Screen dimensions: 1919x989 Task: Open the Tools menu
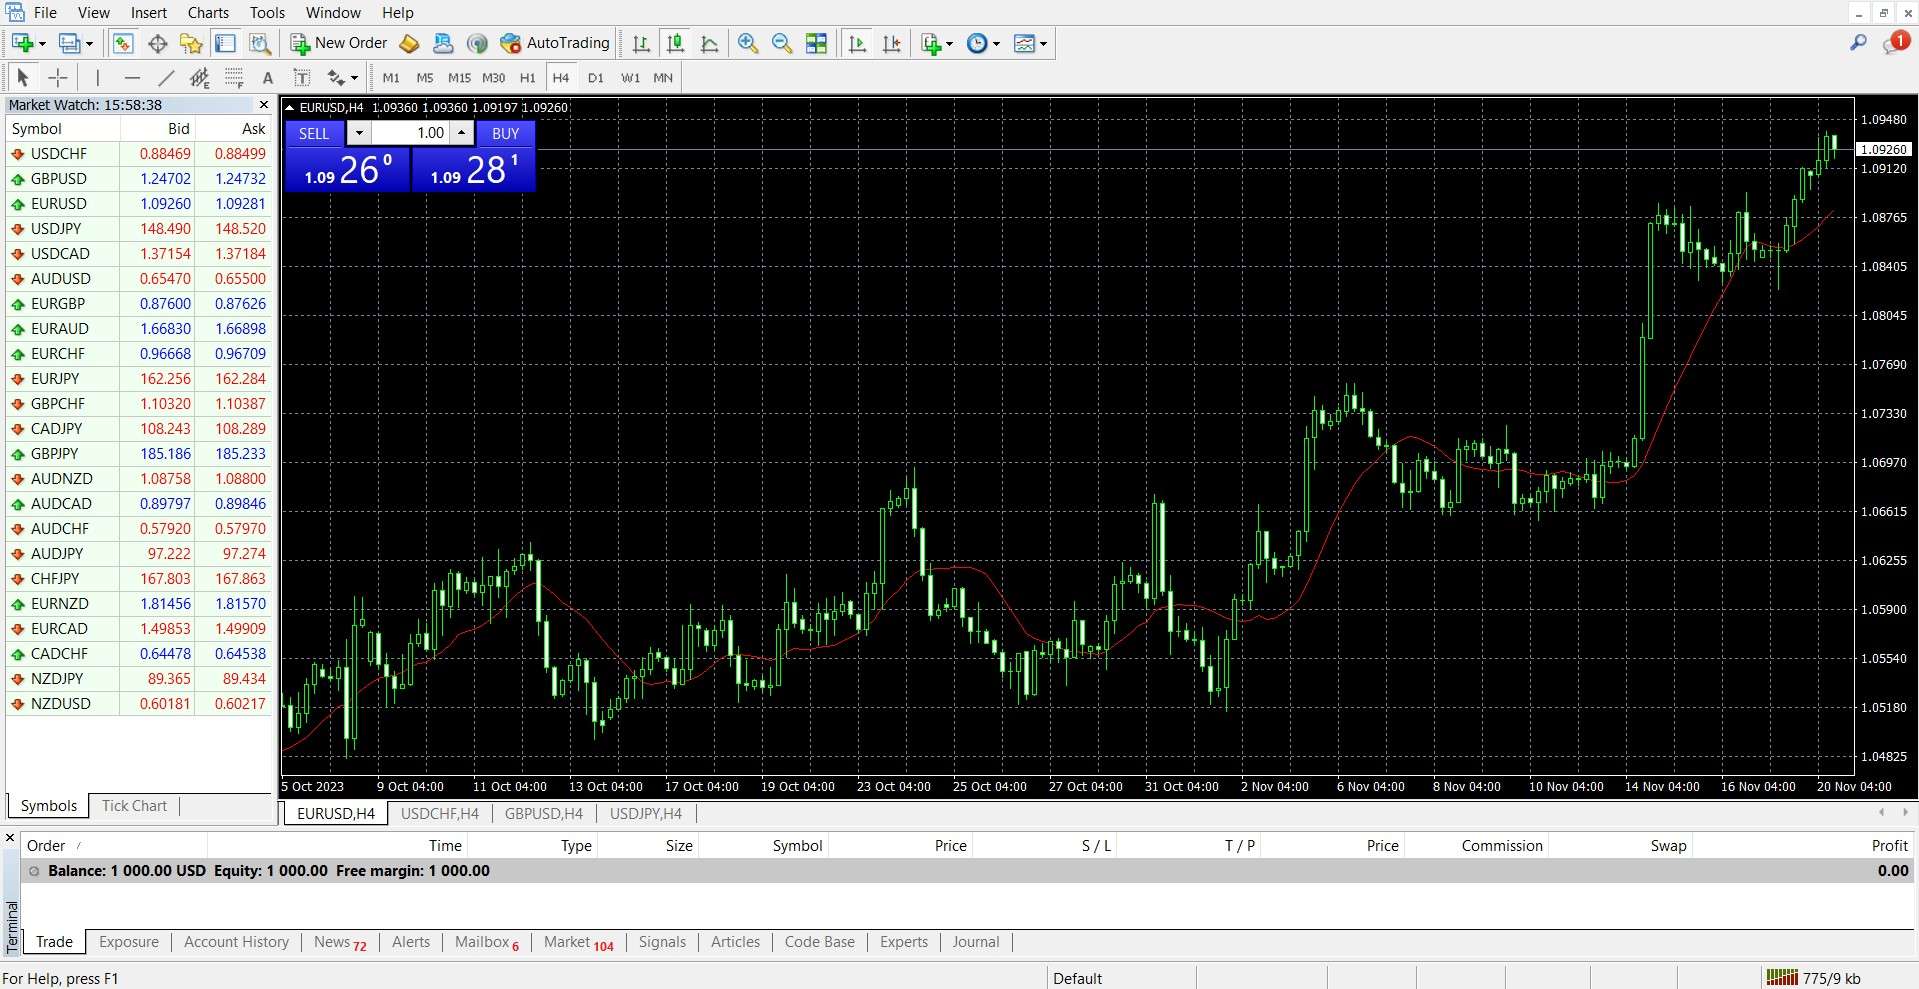tap(267, 13)
